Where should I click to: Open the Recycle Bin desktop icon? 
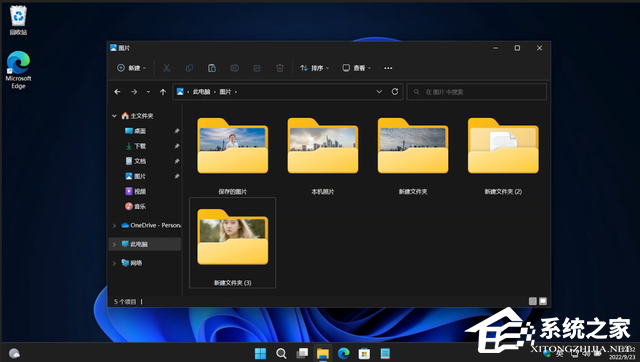click(x=18, y=20)
